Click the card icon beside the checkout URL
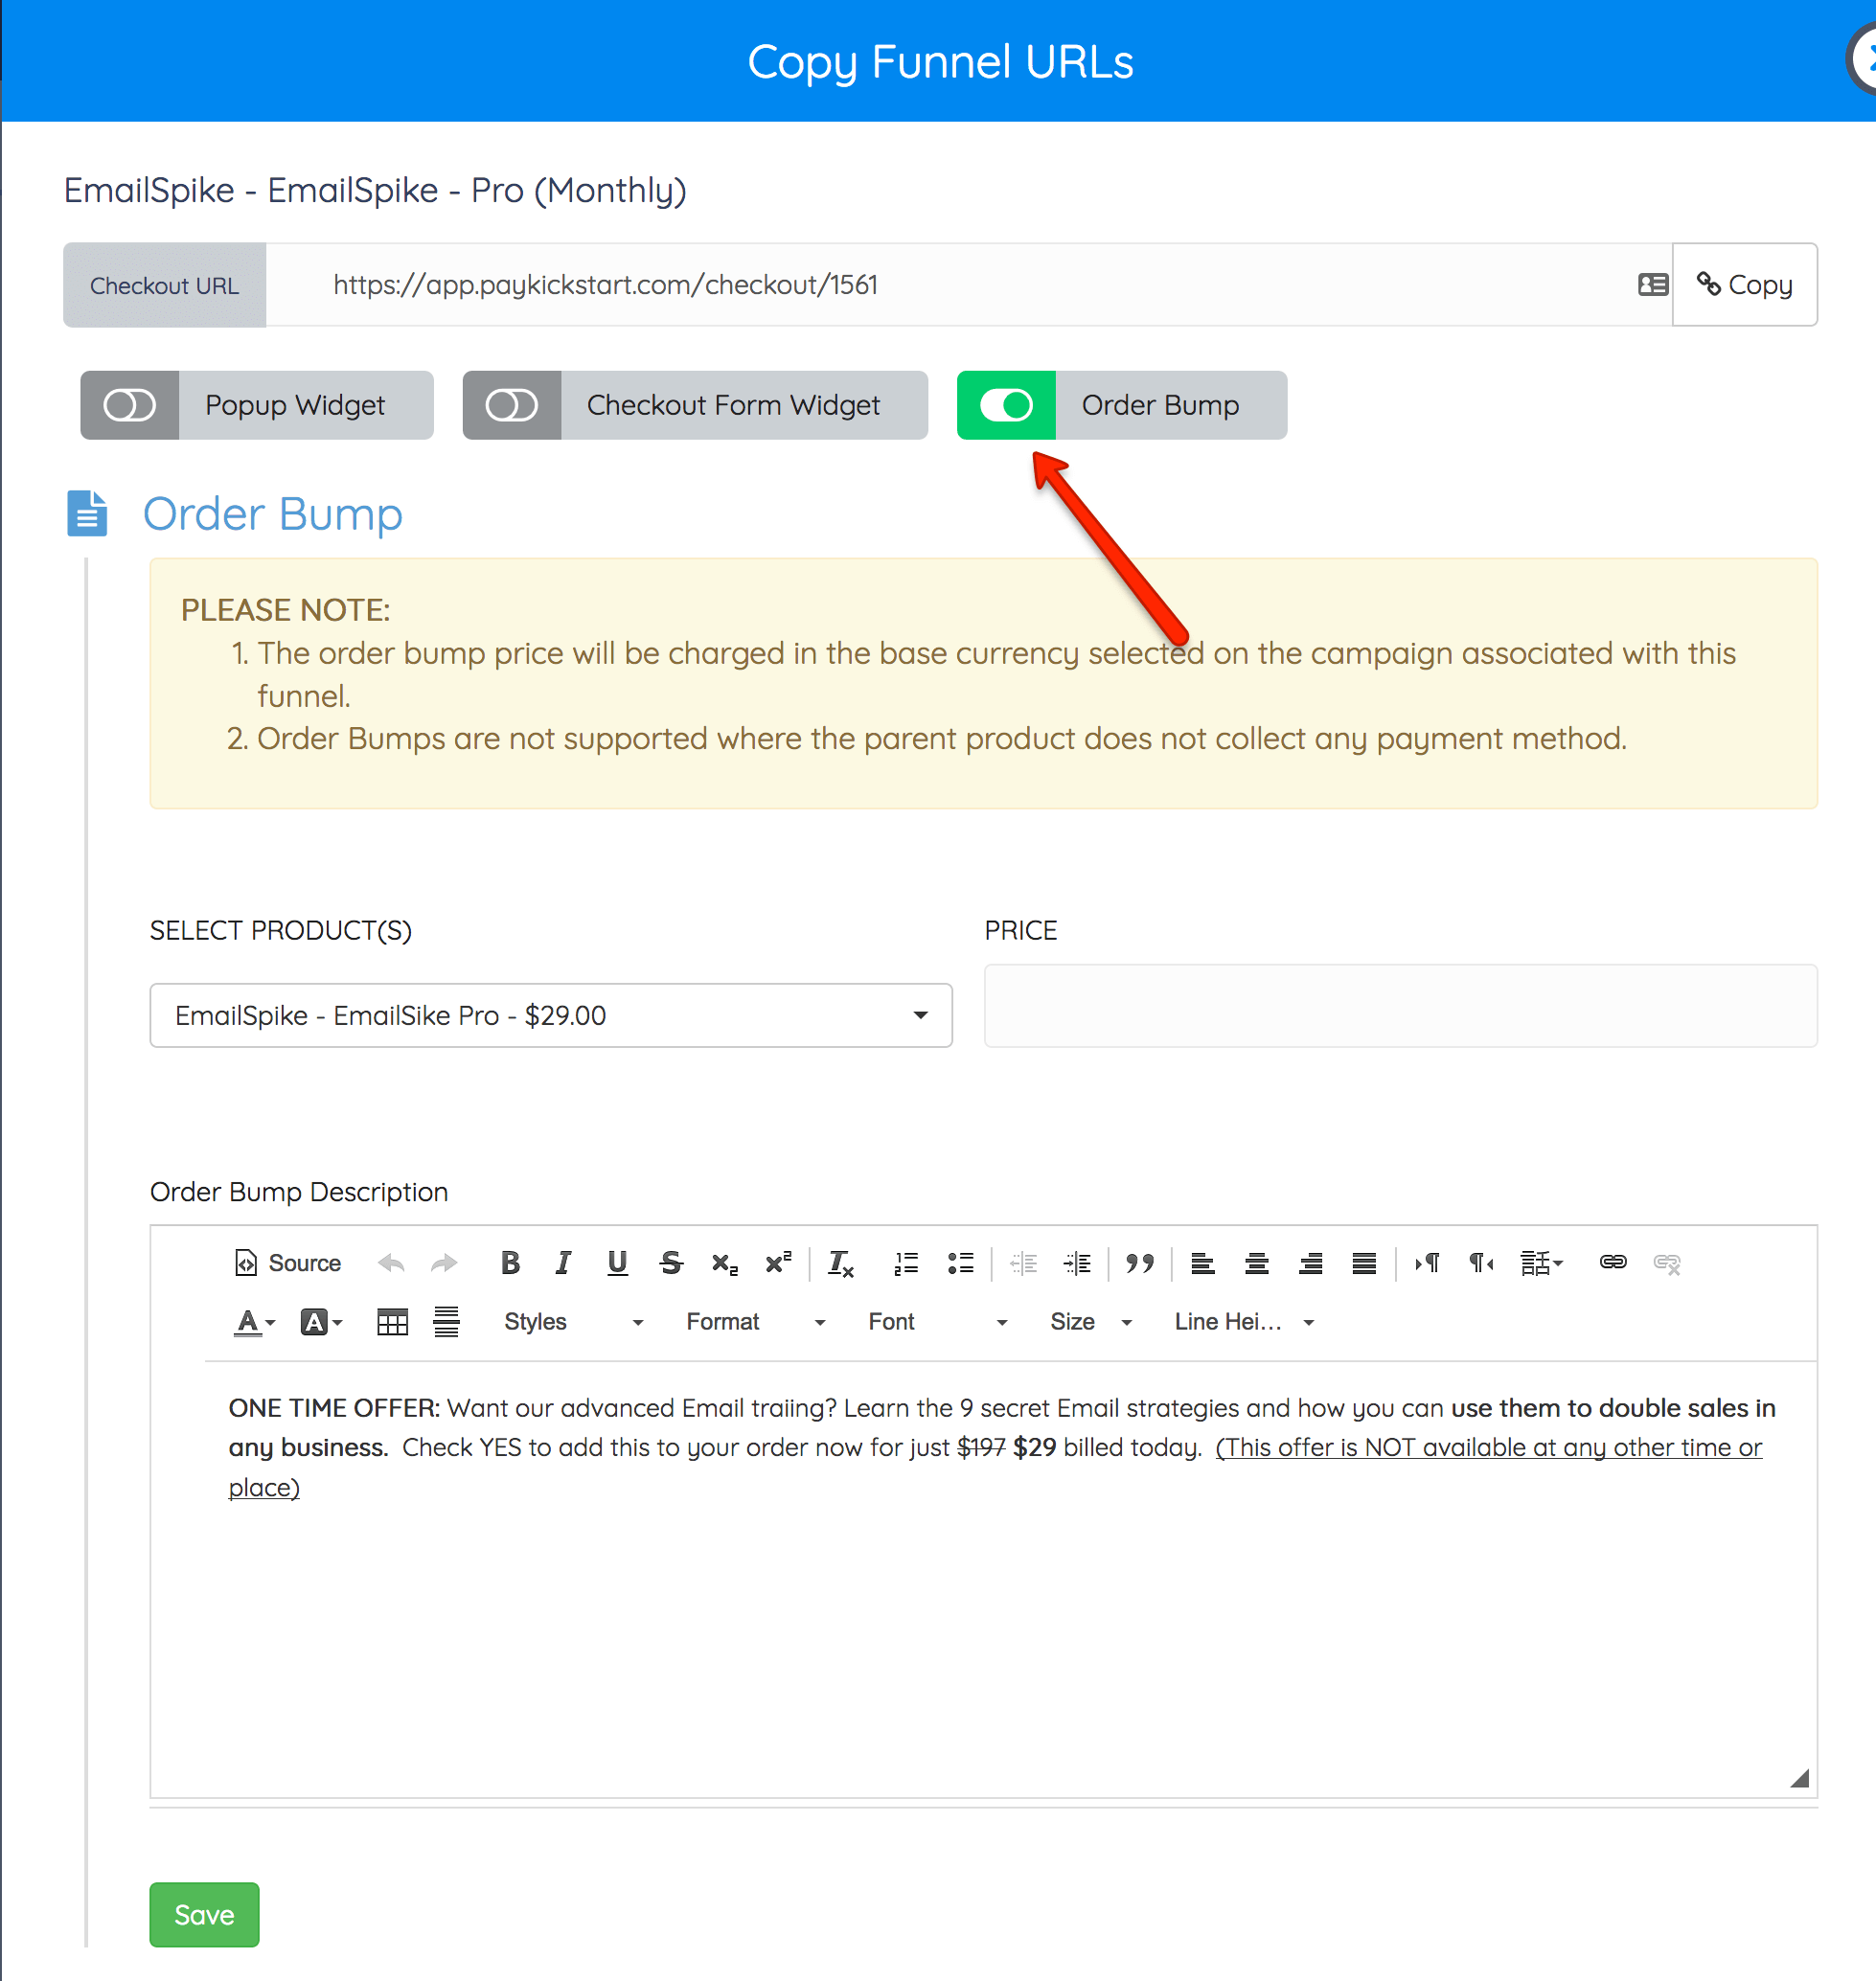The image size is (1876, 1981). coord(1652,285)
